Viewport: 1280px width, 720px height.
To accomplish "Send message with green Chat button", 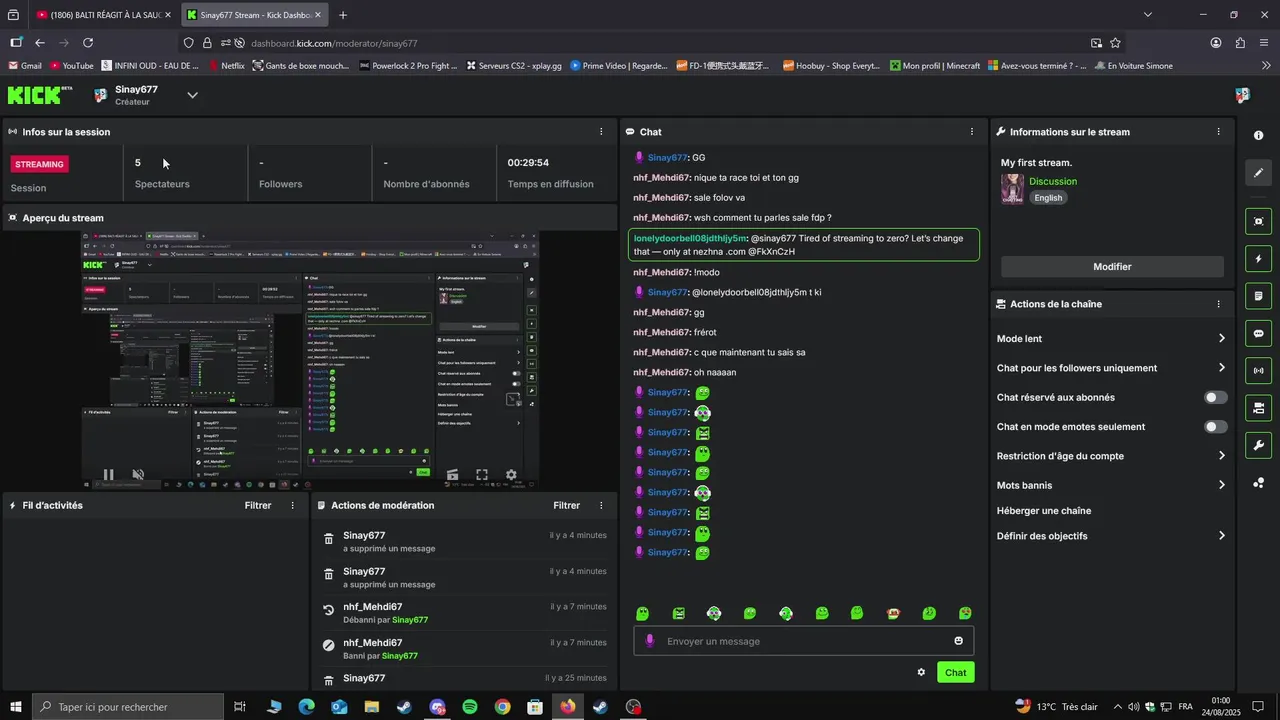I will point(955,672).
